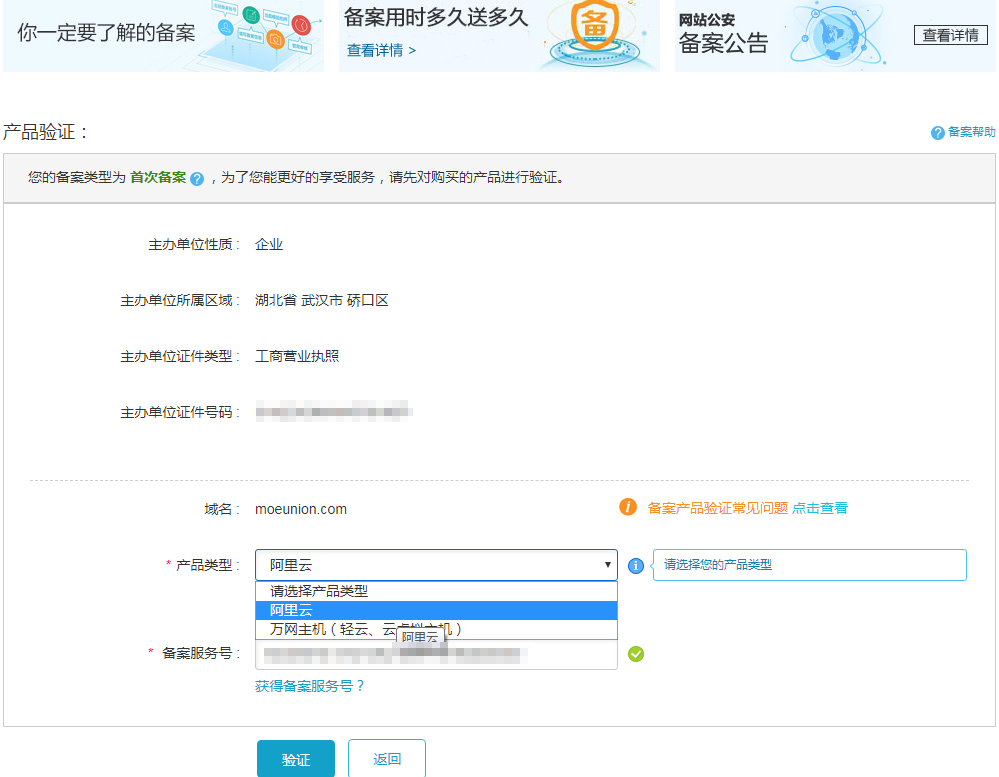This screenshot has width=999, height=777.
Task: Click 查看详情 > link in middle banner
Action: (381, 50)
